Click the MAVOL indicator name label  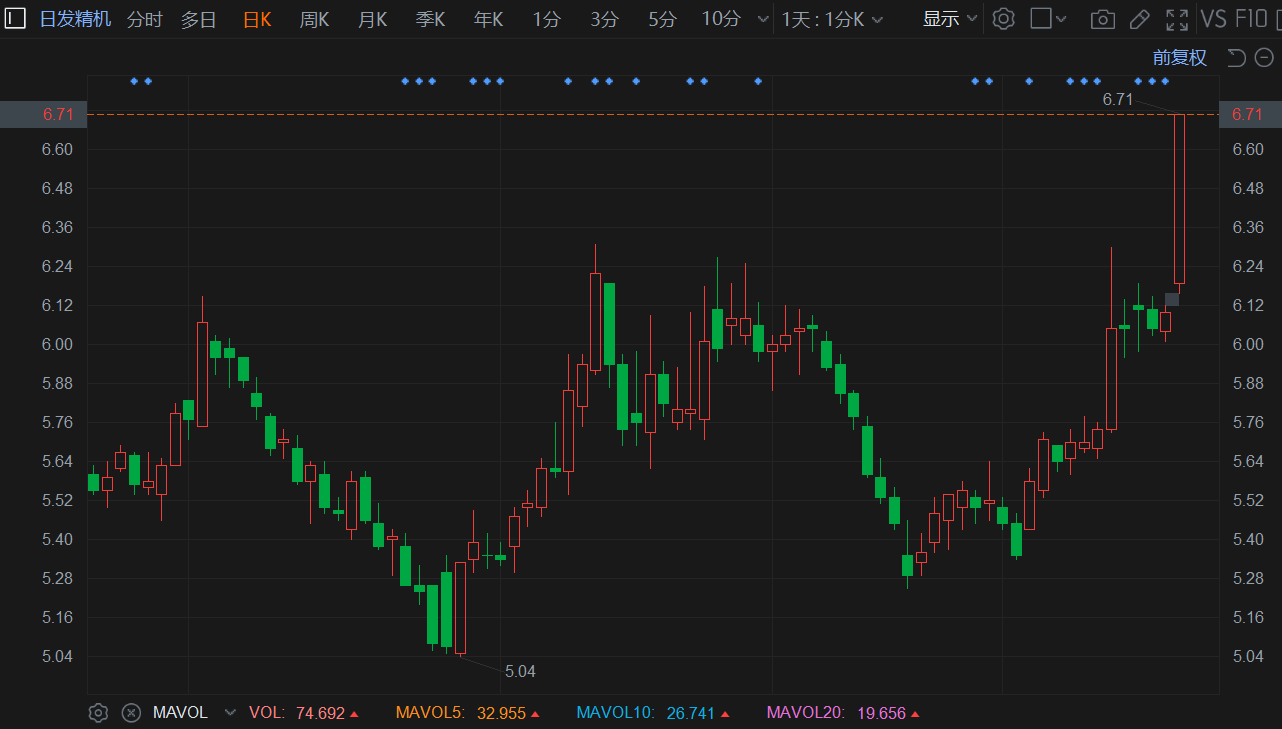tap(180, 713)
